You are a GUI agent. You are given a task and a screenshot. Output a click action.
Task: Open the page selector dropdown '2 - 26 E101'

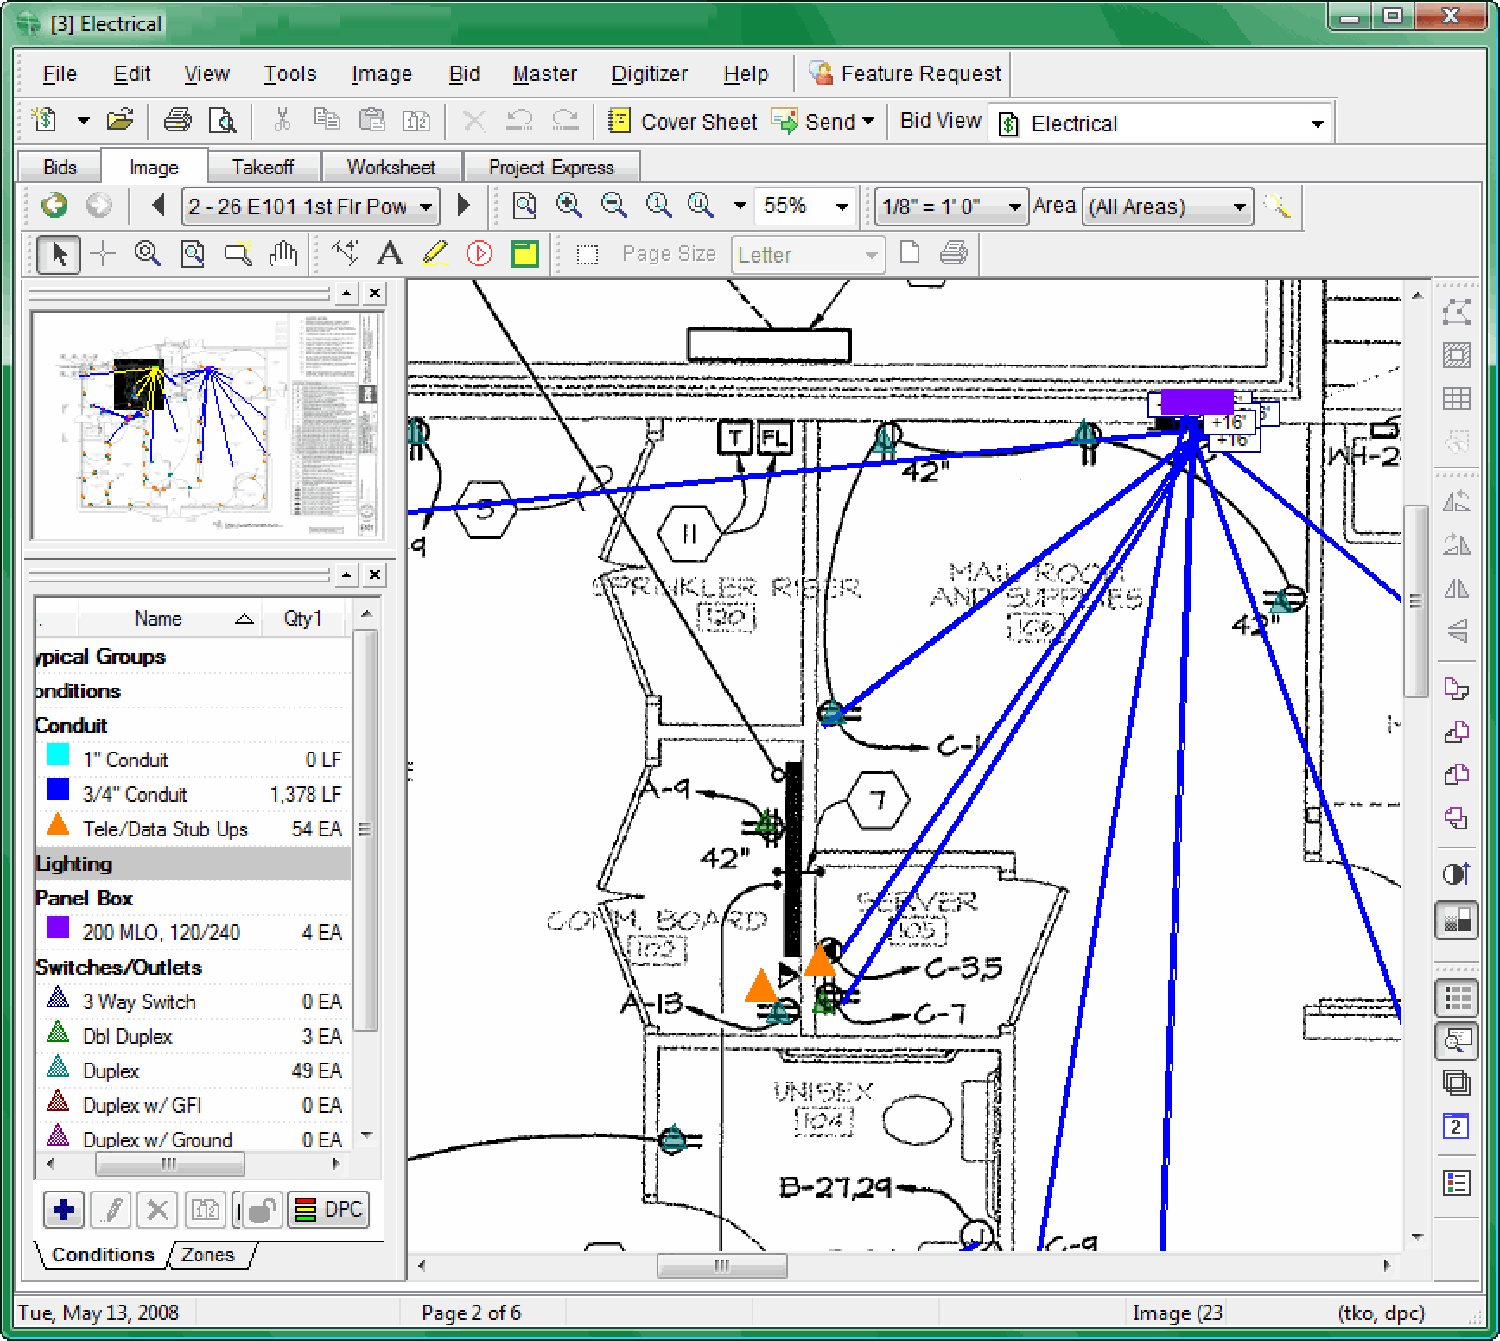[310, 207]
